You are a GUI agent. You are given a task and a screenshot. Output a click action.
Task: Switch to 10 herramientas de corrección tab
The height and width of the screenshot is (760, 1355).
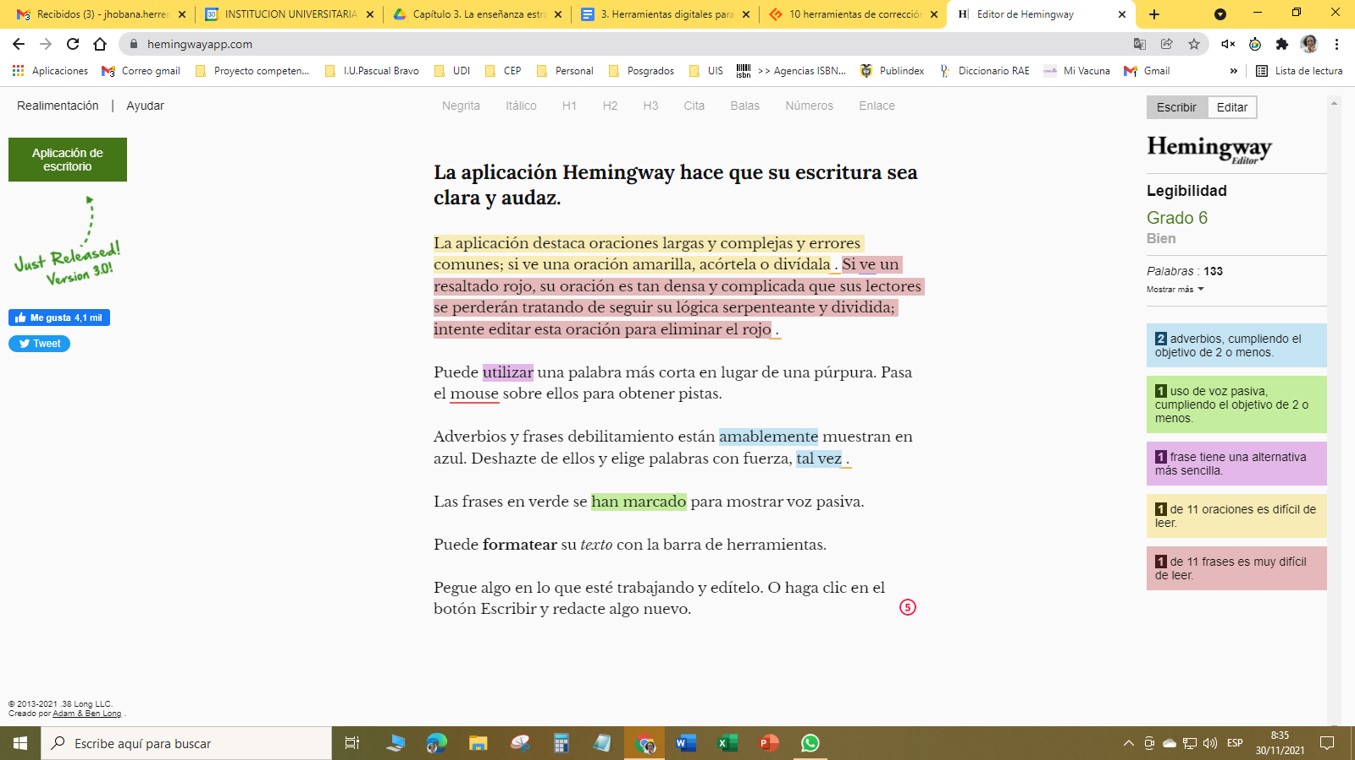tap(853, 15)
